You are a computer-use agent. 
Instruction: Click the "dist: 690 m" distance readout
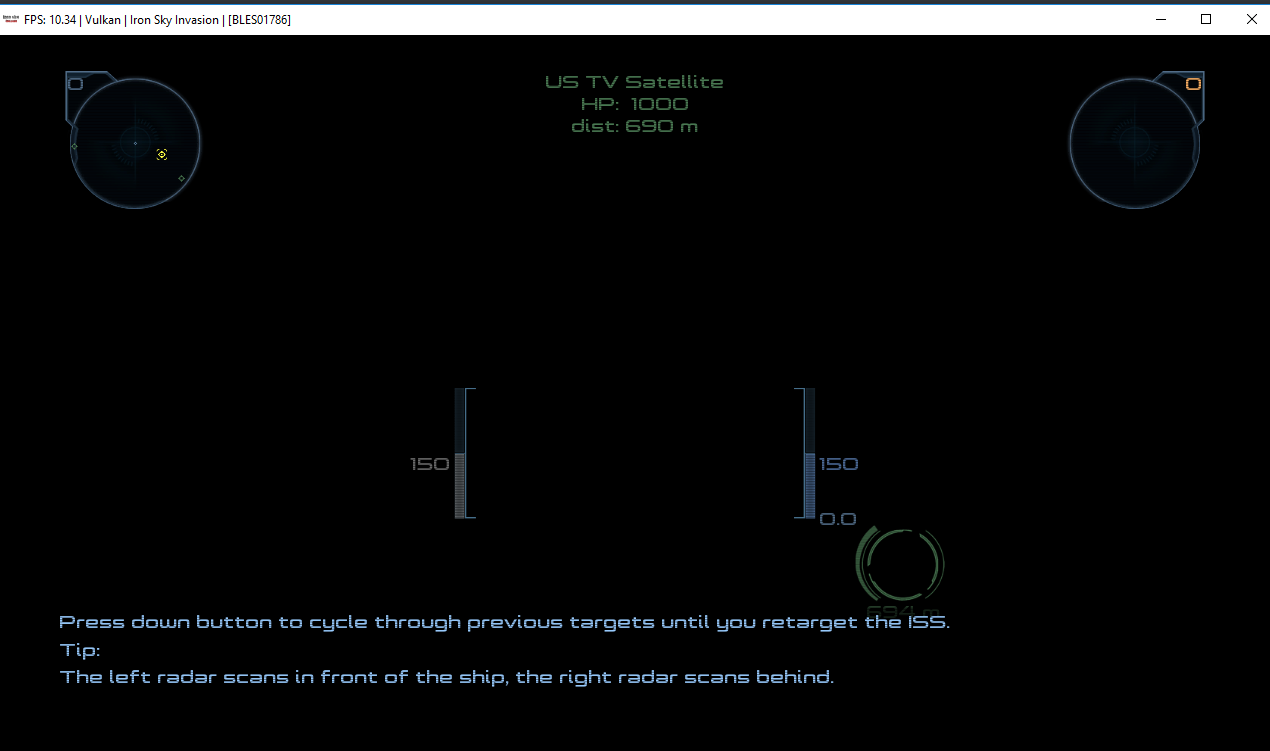pyautogui.click(x=634, y=126)
